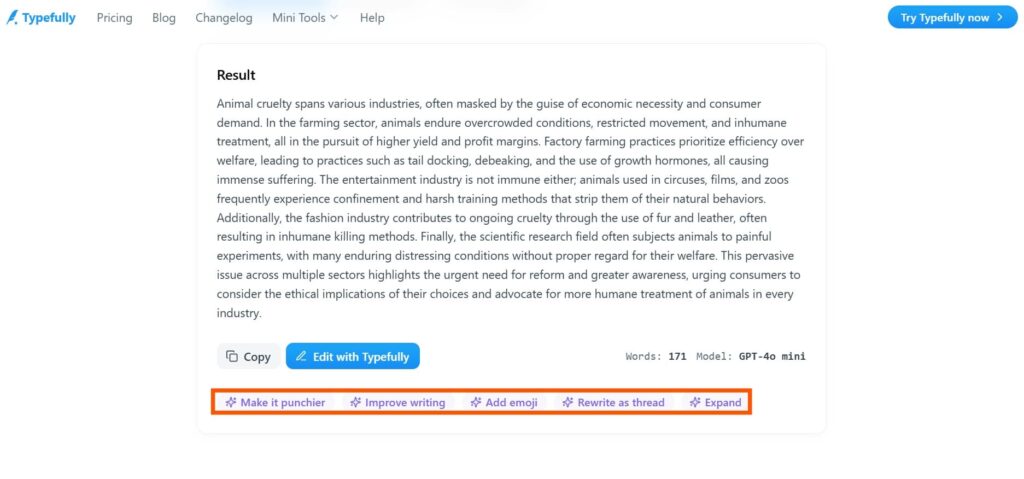This screenshot has height=479, width=1024.
Task: Select the Make it punchier suggestion
Action: tap(275, 403)
